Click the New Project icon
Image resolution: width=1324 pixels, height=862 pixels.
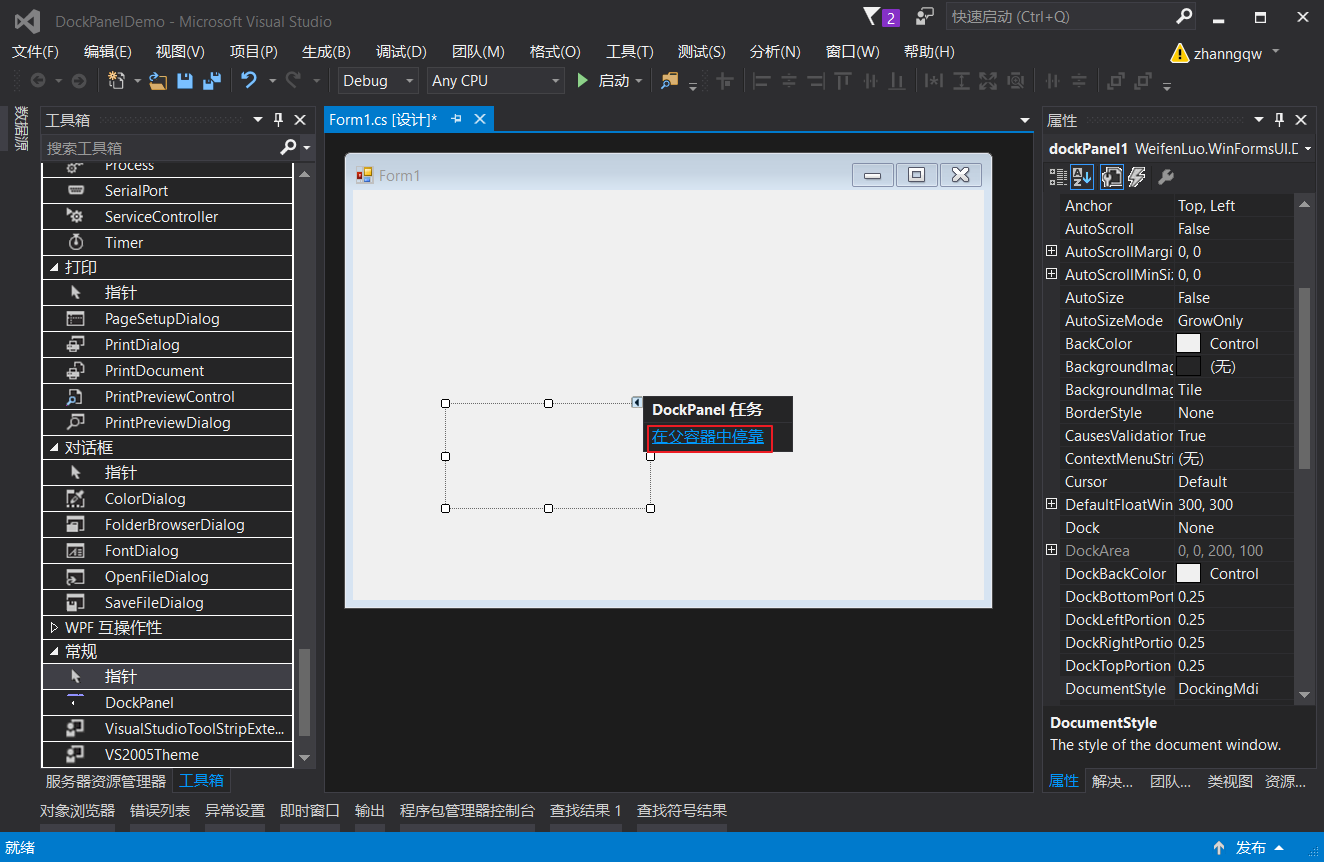pyautogui.click(x=117, y=81)
